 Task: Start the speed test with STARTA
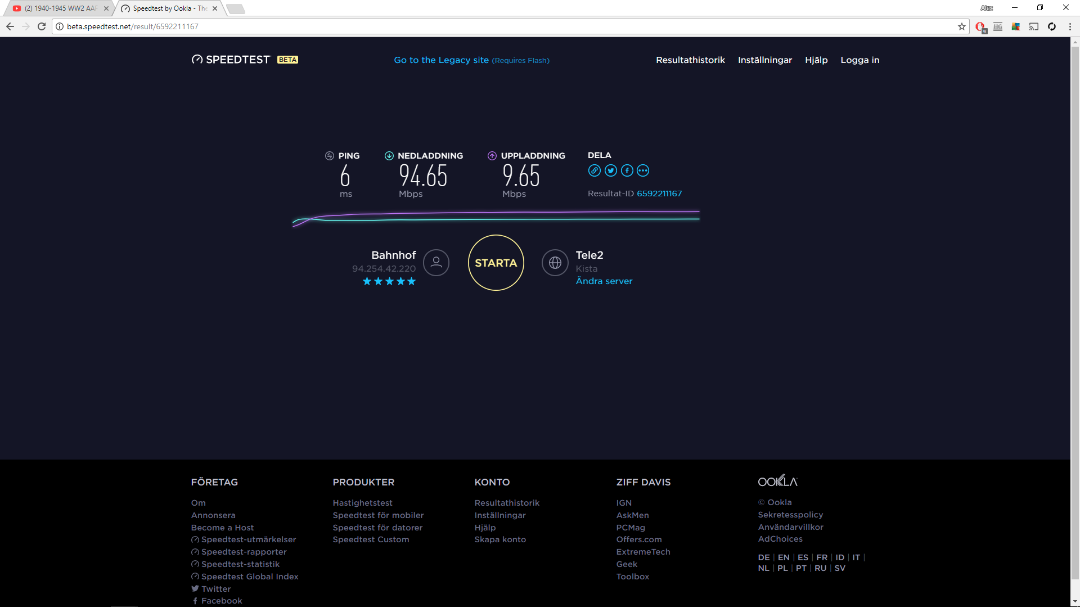pyautogui.click(x=496, y=263)
